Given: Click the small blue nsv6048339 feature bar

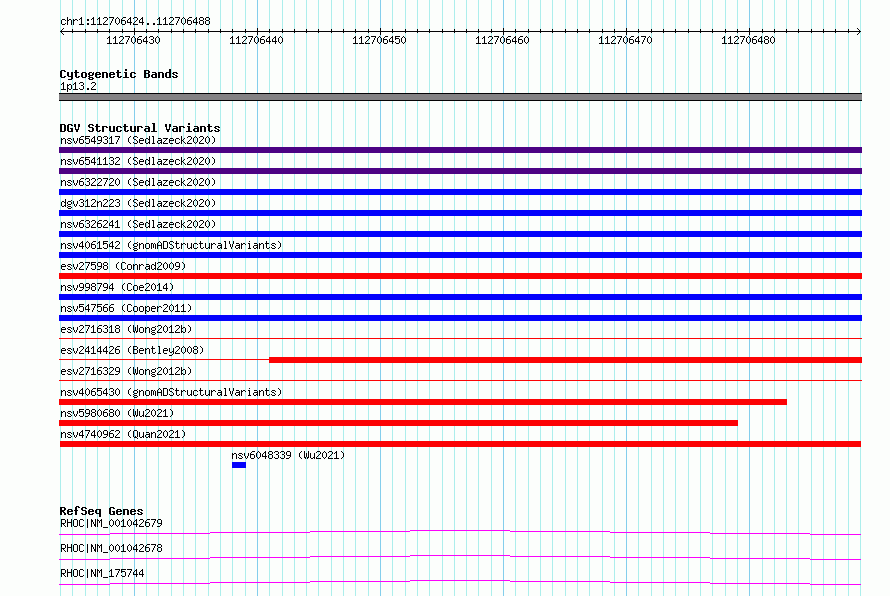Looking at the screenshot, I should (239, 465).
